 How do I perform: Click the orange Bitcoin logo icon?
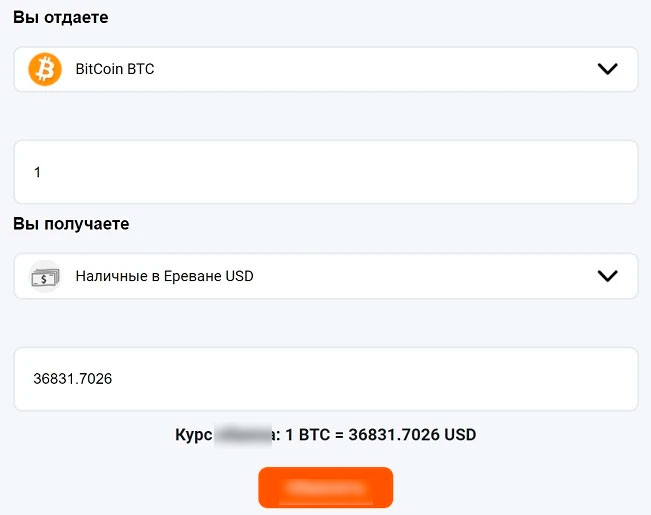tap(44, 69)
